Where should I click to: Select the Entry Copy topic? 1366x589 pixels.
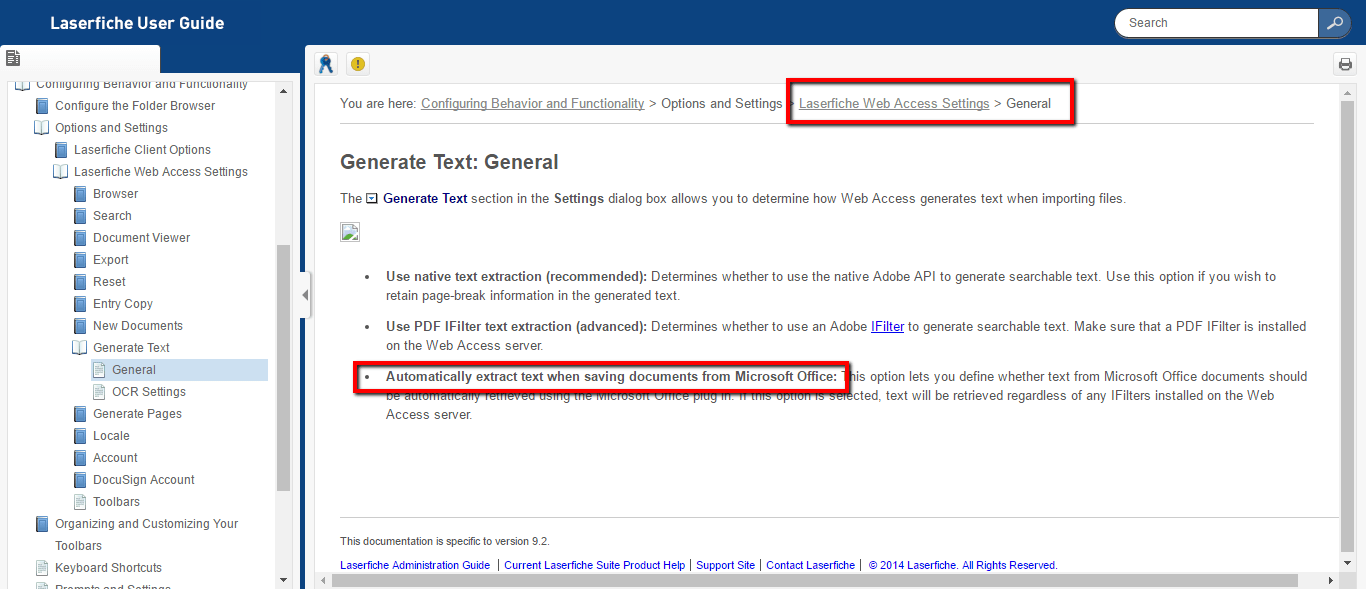[123, 304]
